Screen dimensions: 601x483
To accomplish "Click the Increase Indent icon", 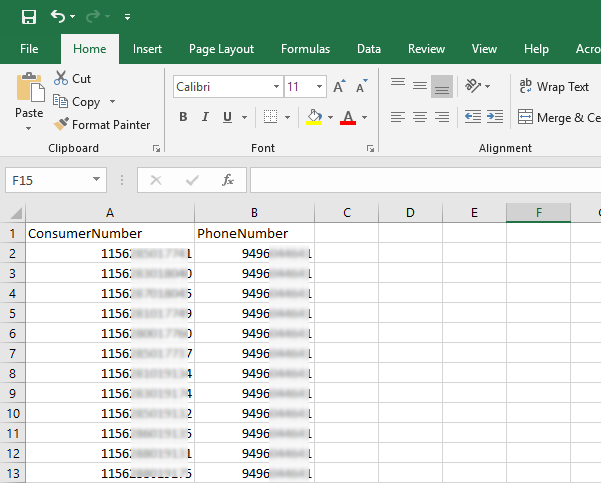I will point(494,117).
